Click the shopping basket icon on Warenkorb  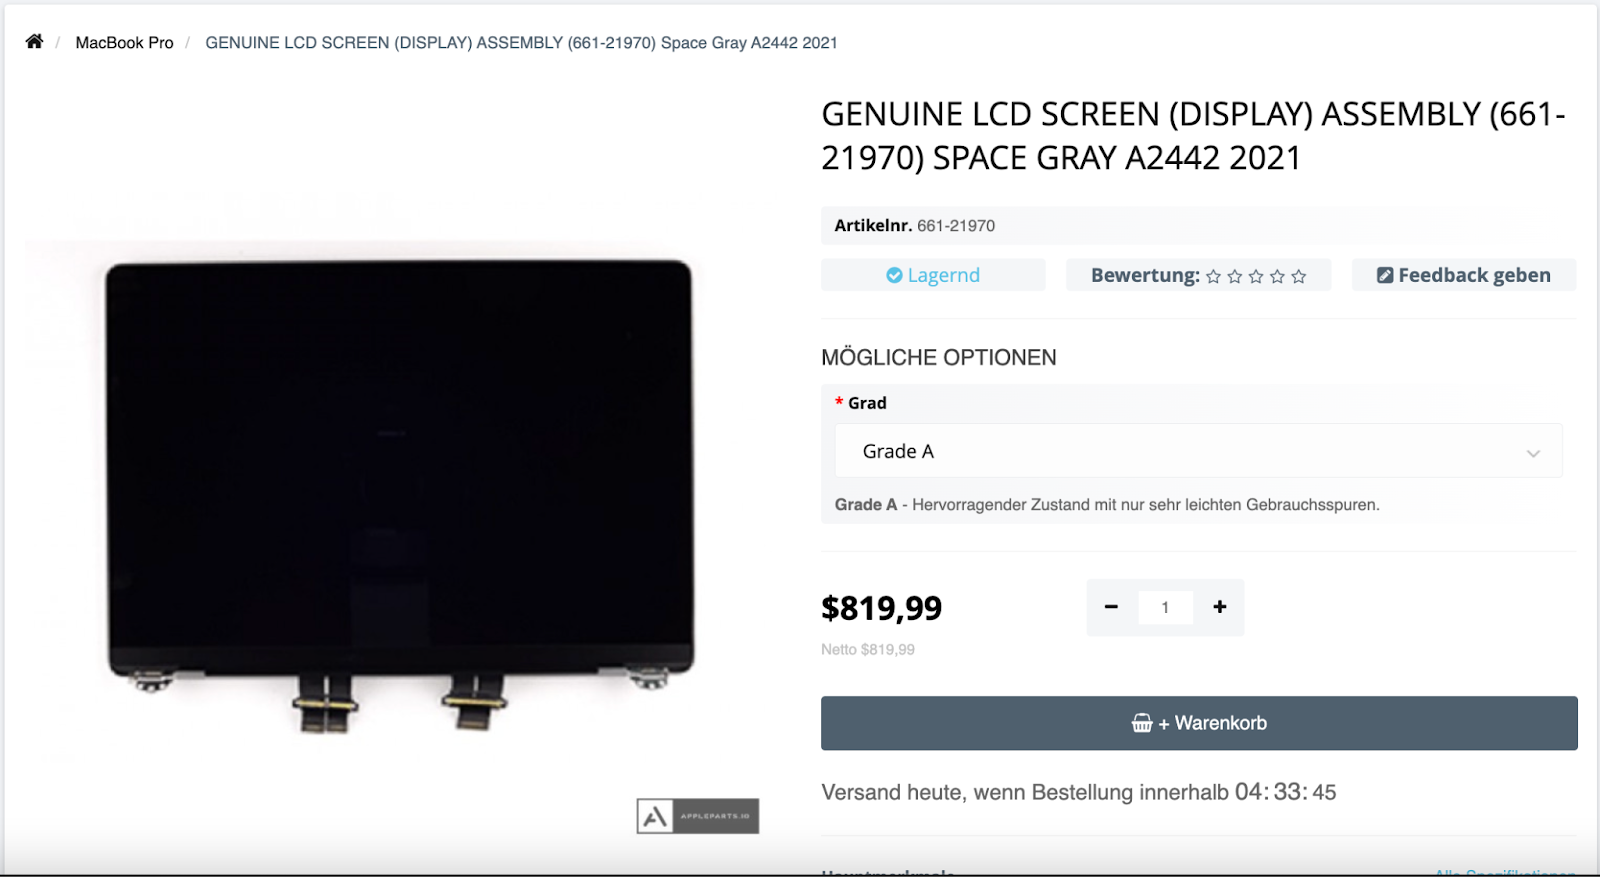(1142, 723)
